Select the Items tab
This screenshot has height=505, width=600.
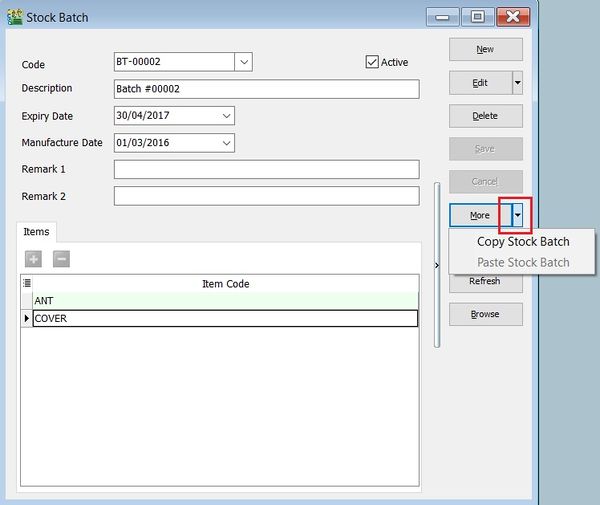36,231
